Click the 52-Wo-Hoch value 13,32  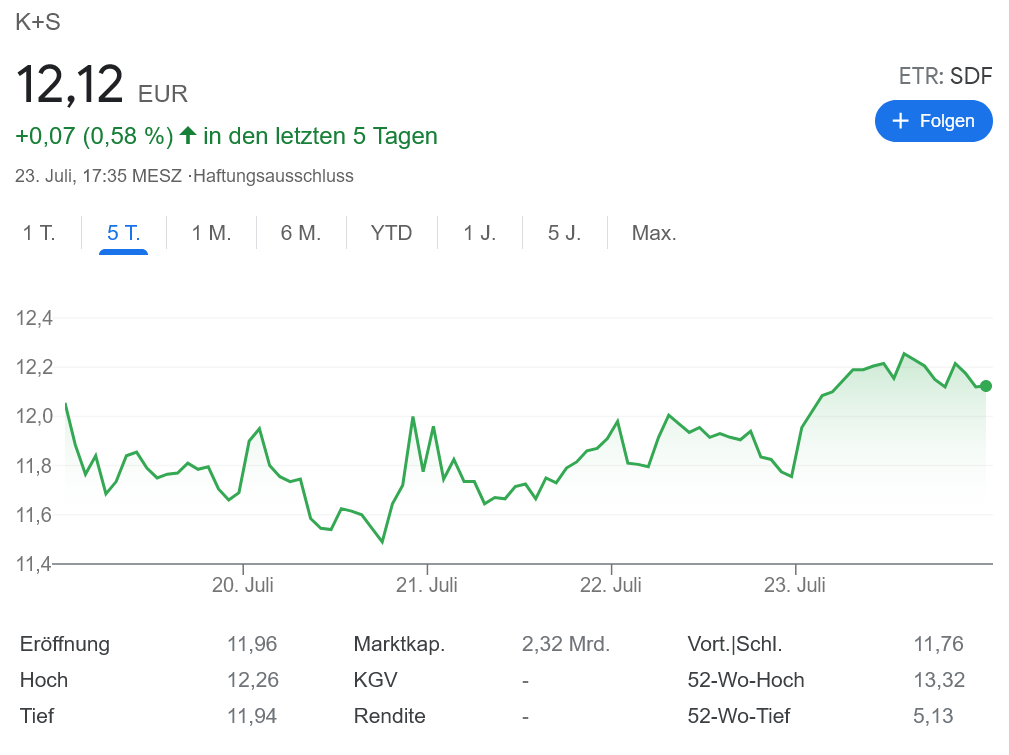[940, 680]
